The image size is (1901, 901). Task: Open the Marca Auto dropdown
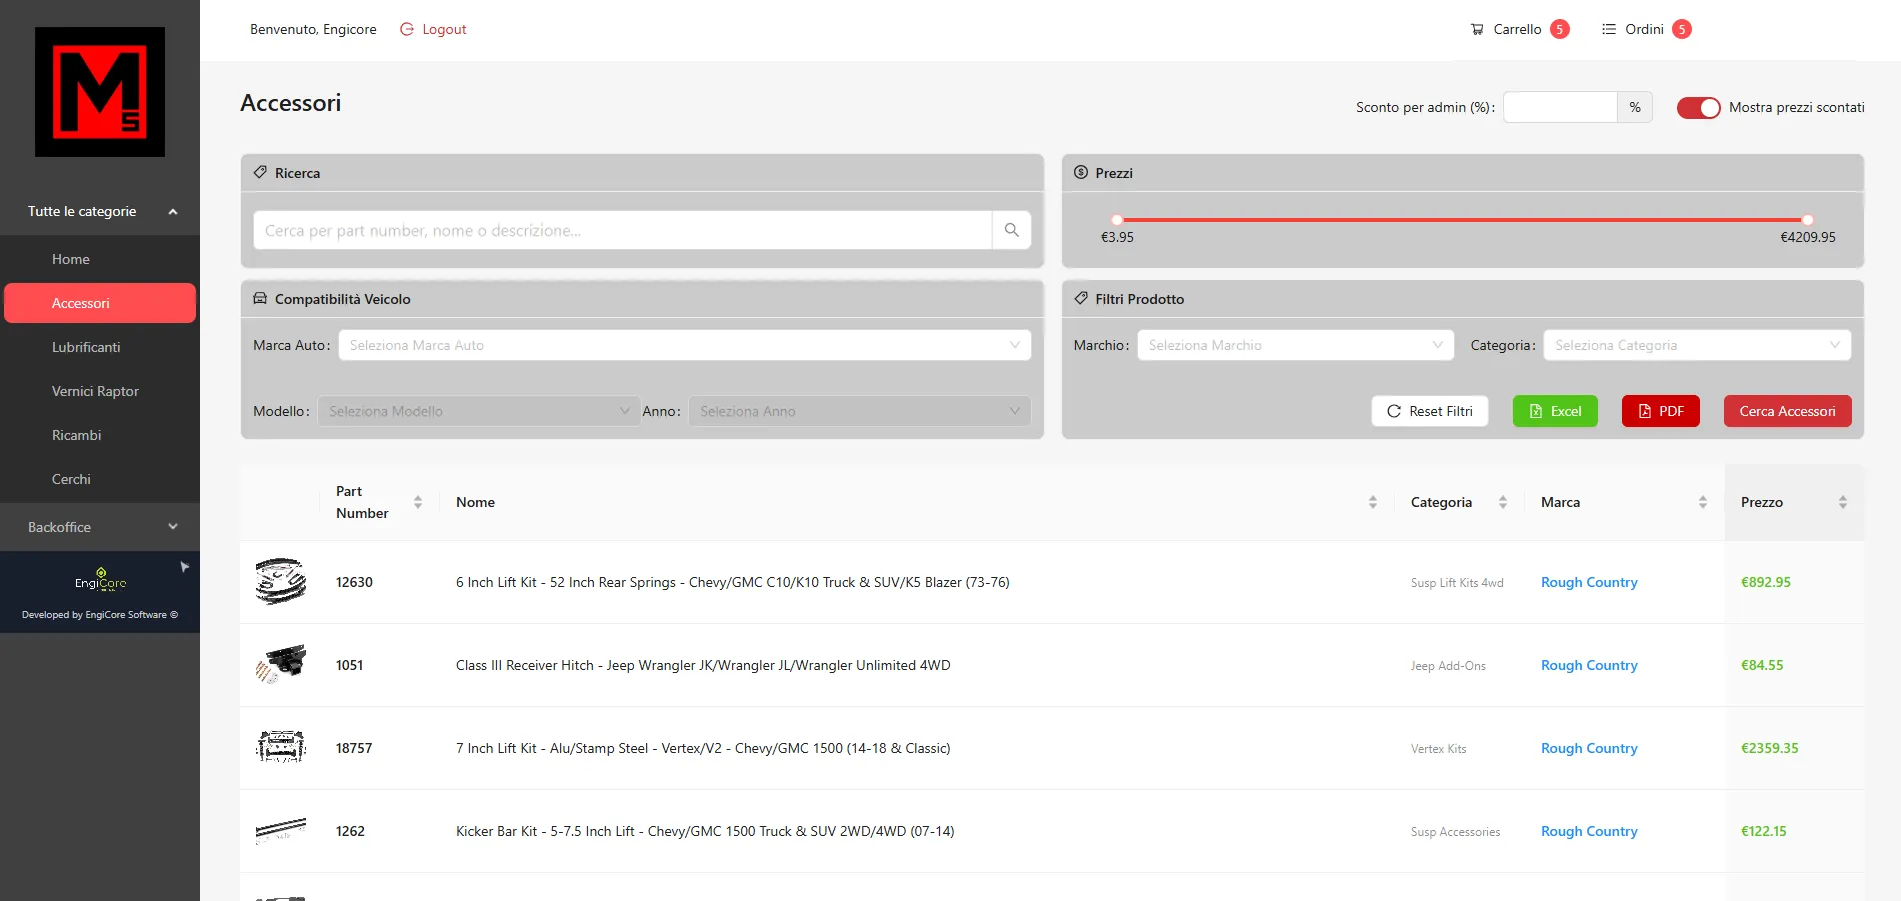(684, 345)
